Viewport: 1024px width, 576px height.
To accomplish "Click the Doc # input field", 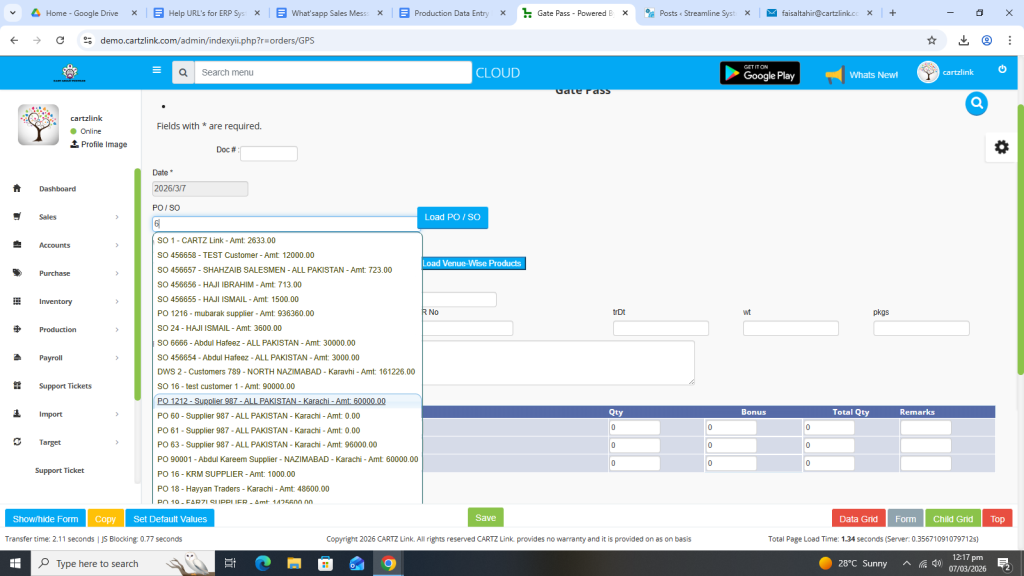I will [x=268, y=154].
